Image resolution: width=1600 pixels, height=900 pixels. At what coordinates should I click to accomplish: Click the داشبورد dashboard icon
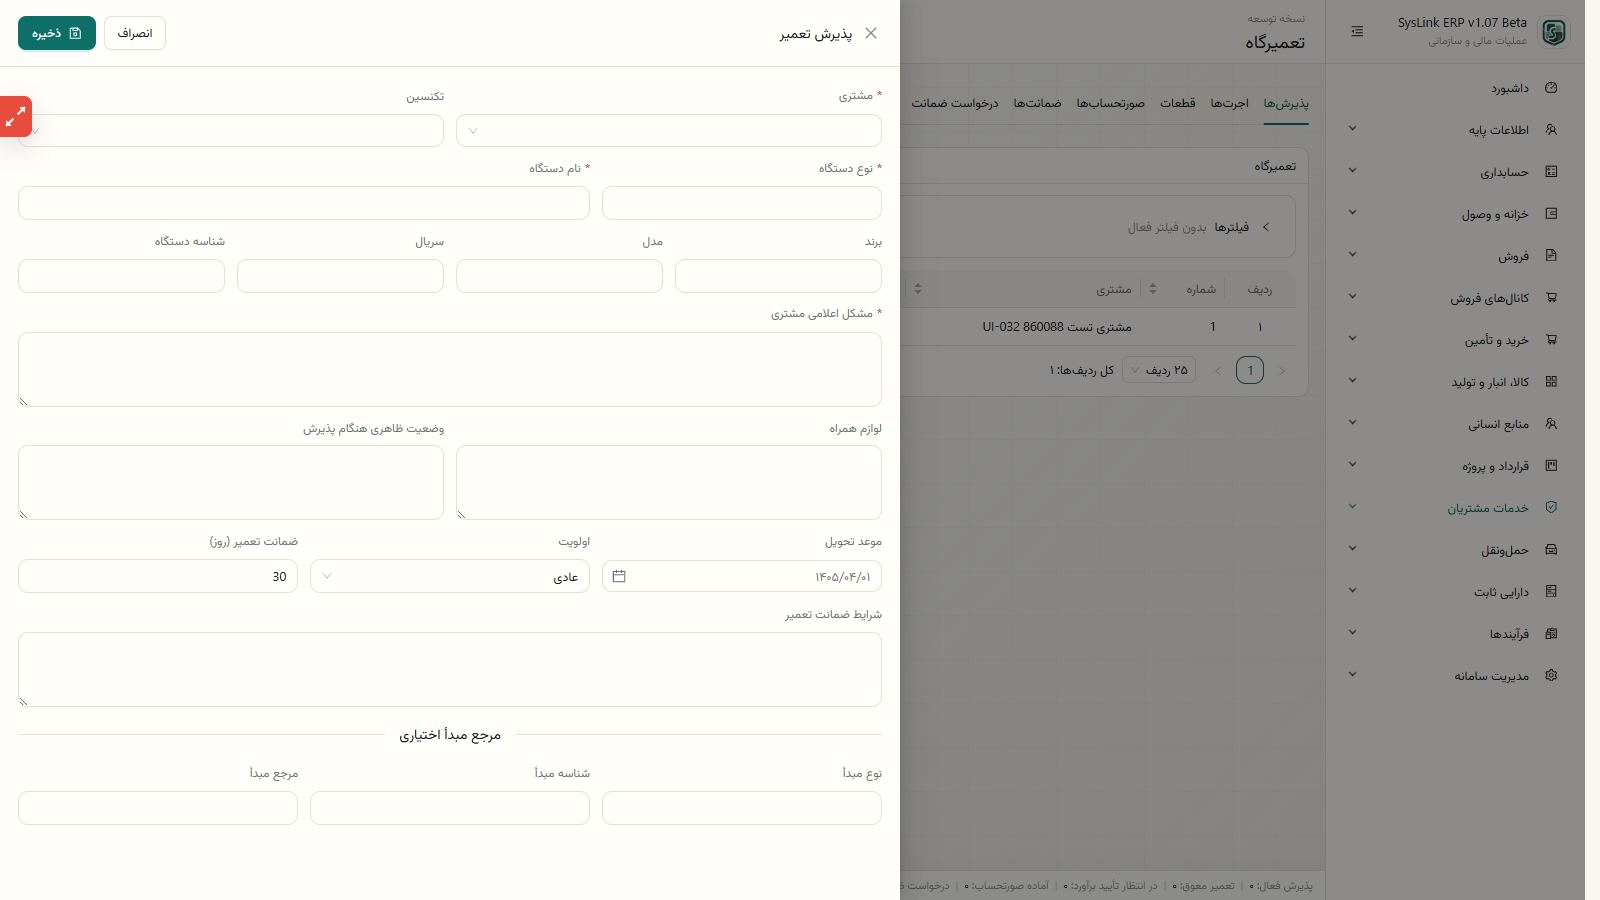click(x=1551, y=88)
